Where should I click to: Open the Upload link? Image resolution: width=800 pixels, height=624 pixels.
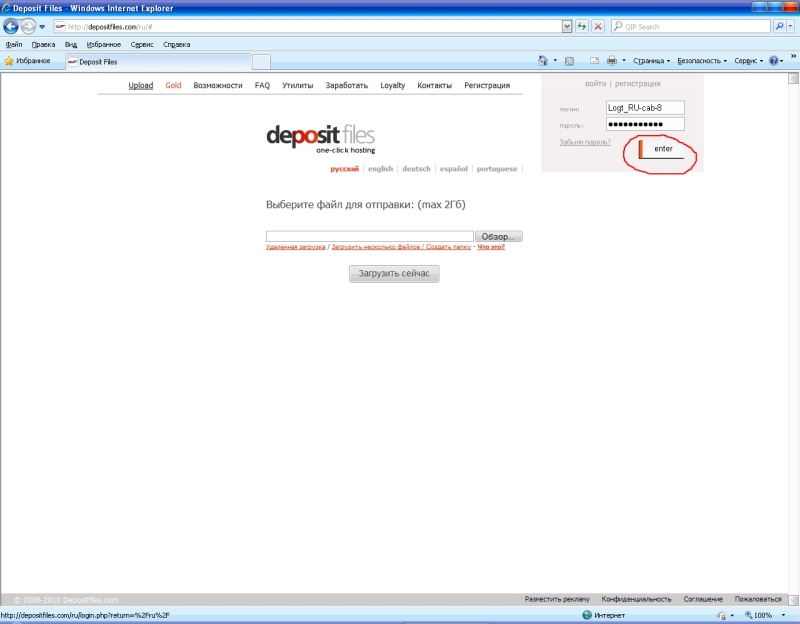pyautogui.click(x=141, y=85)
